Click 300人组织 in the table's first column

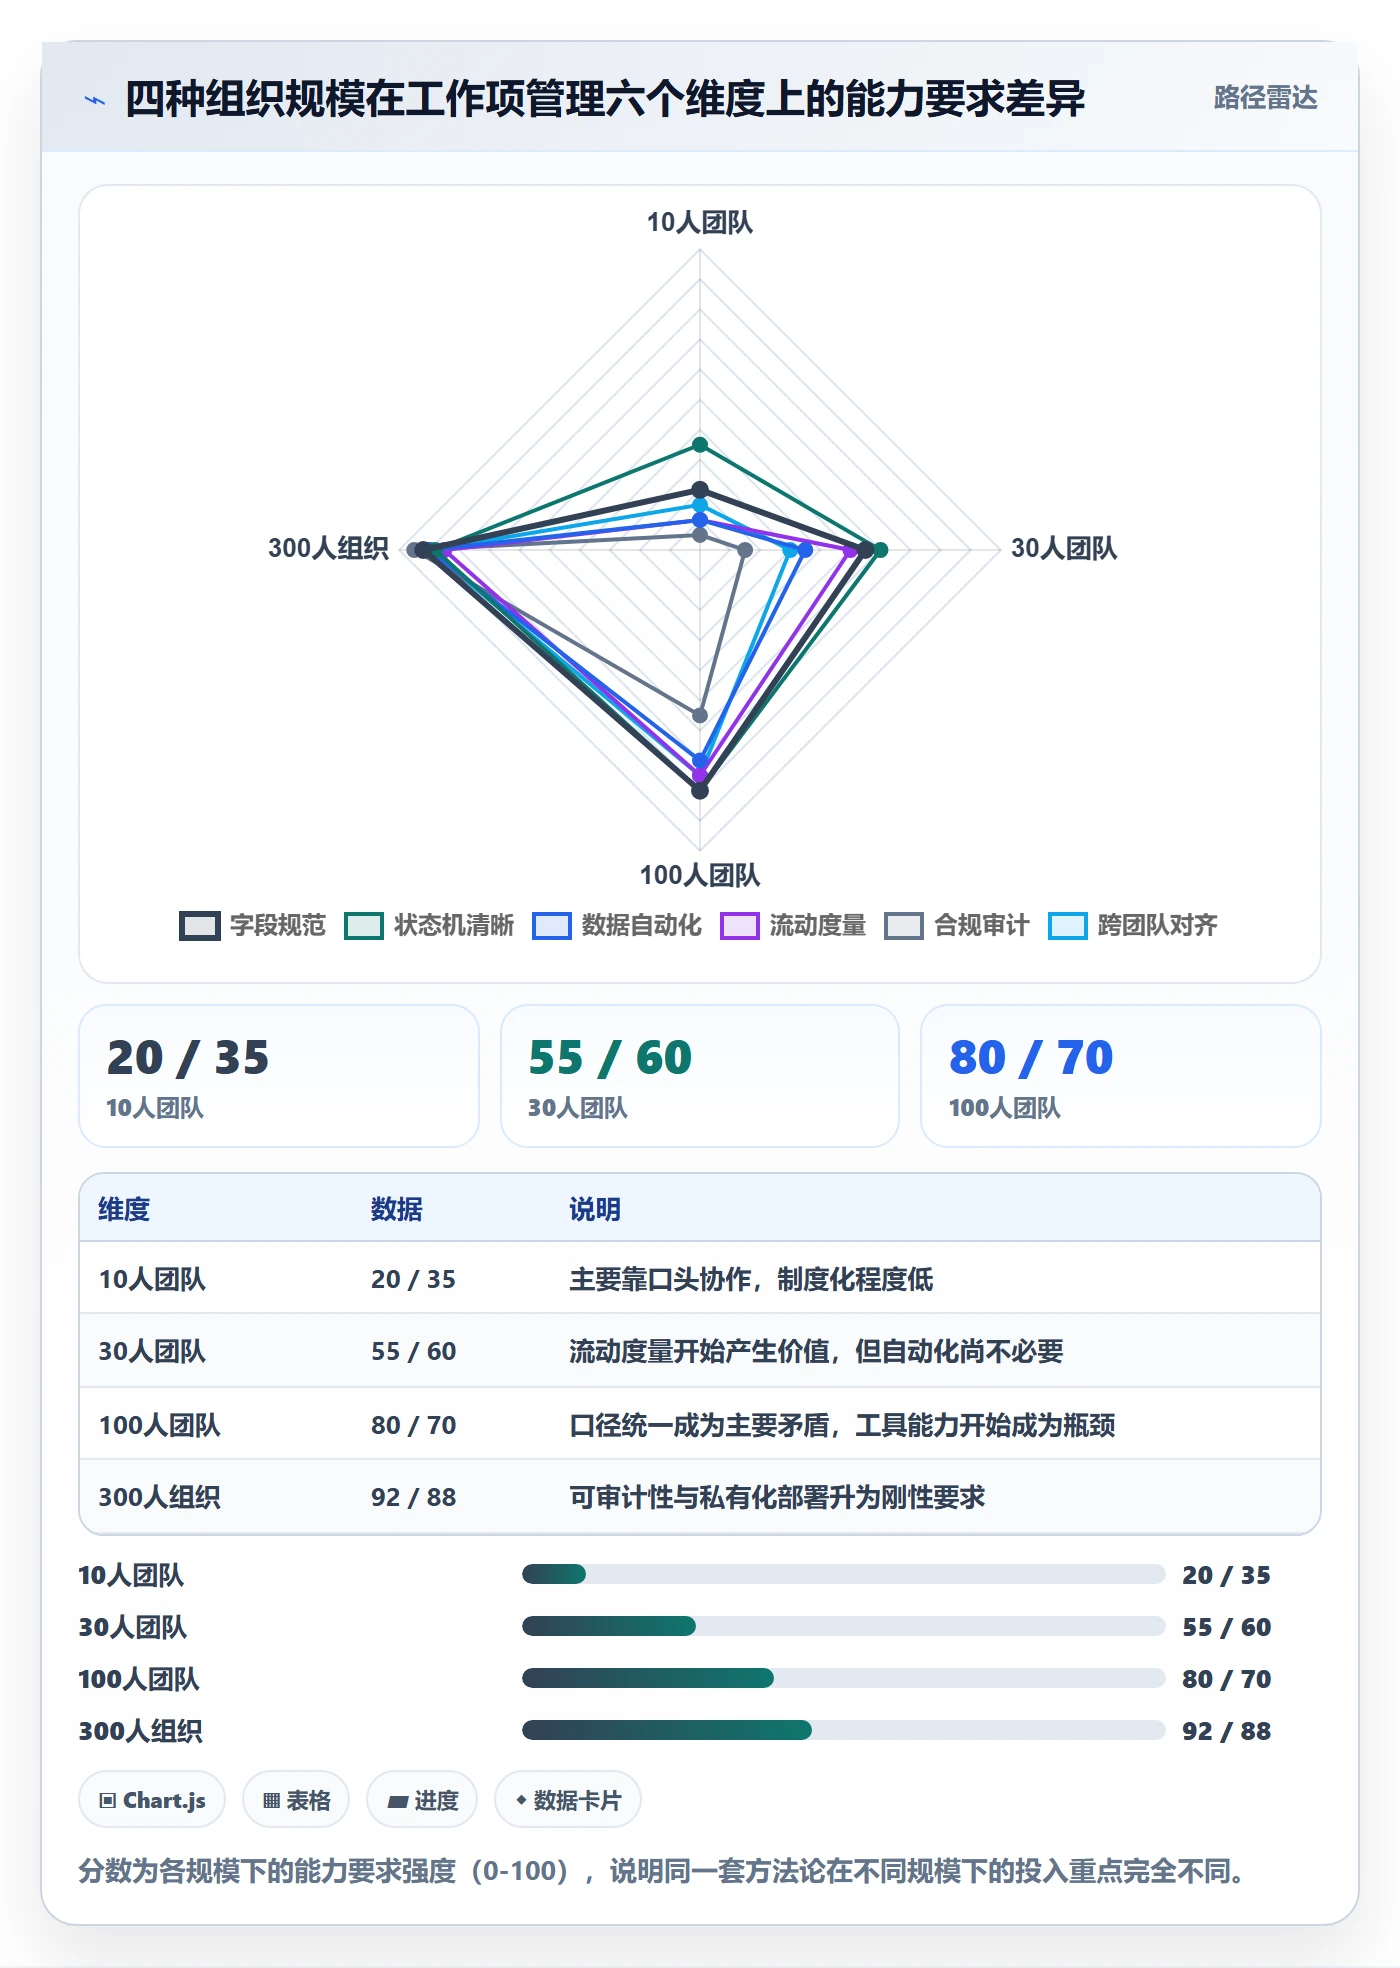coord(159,1497)
